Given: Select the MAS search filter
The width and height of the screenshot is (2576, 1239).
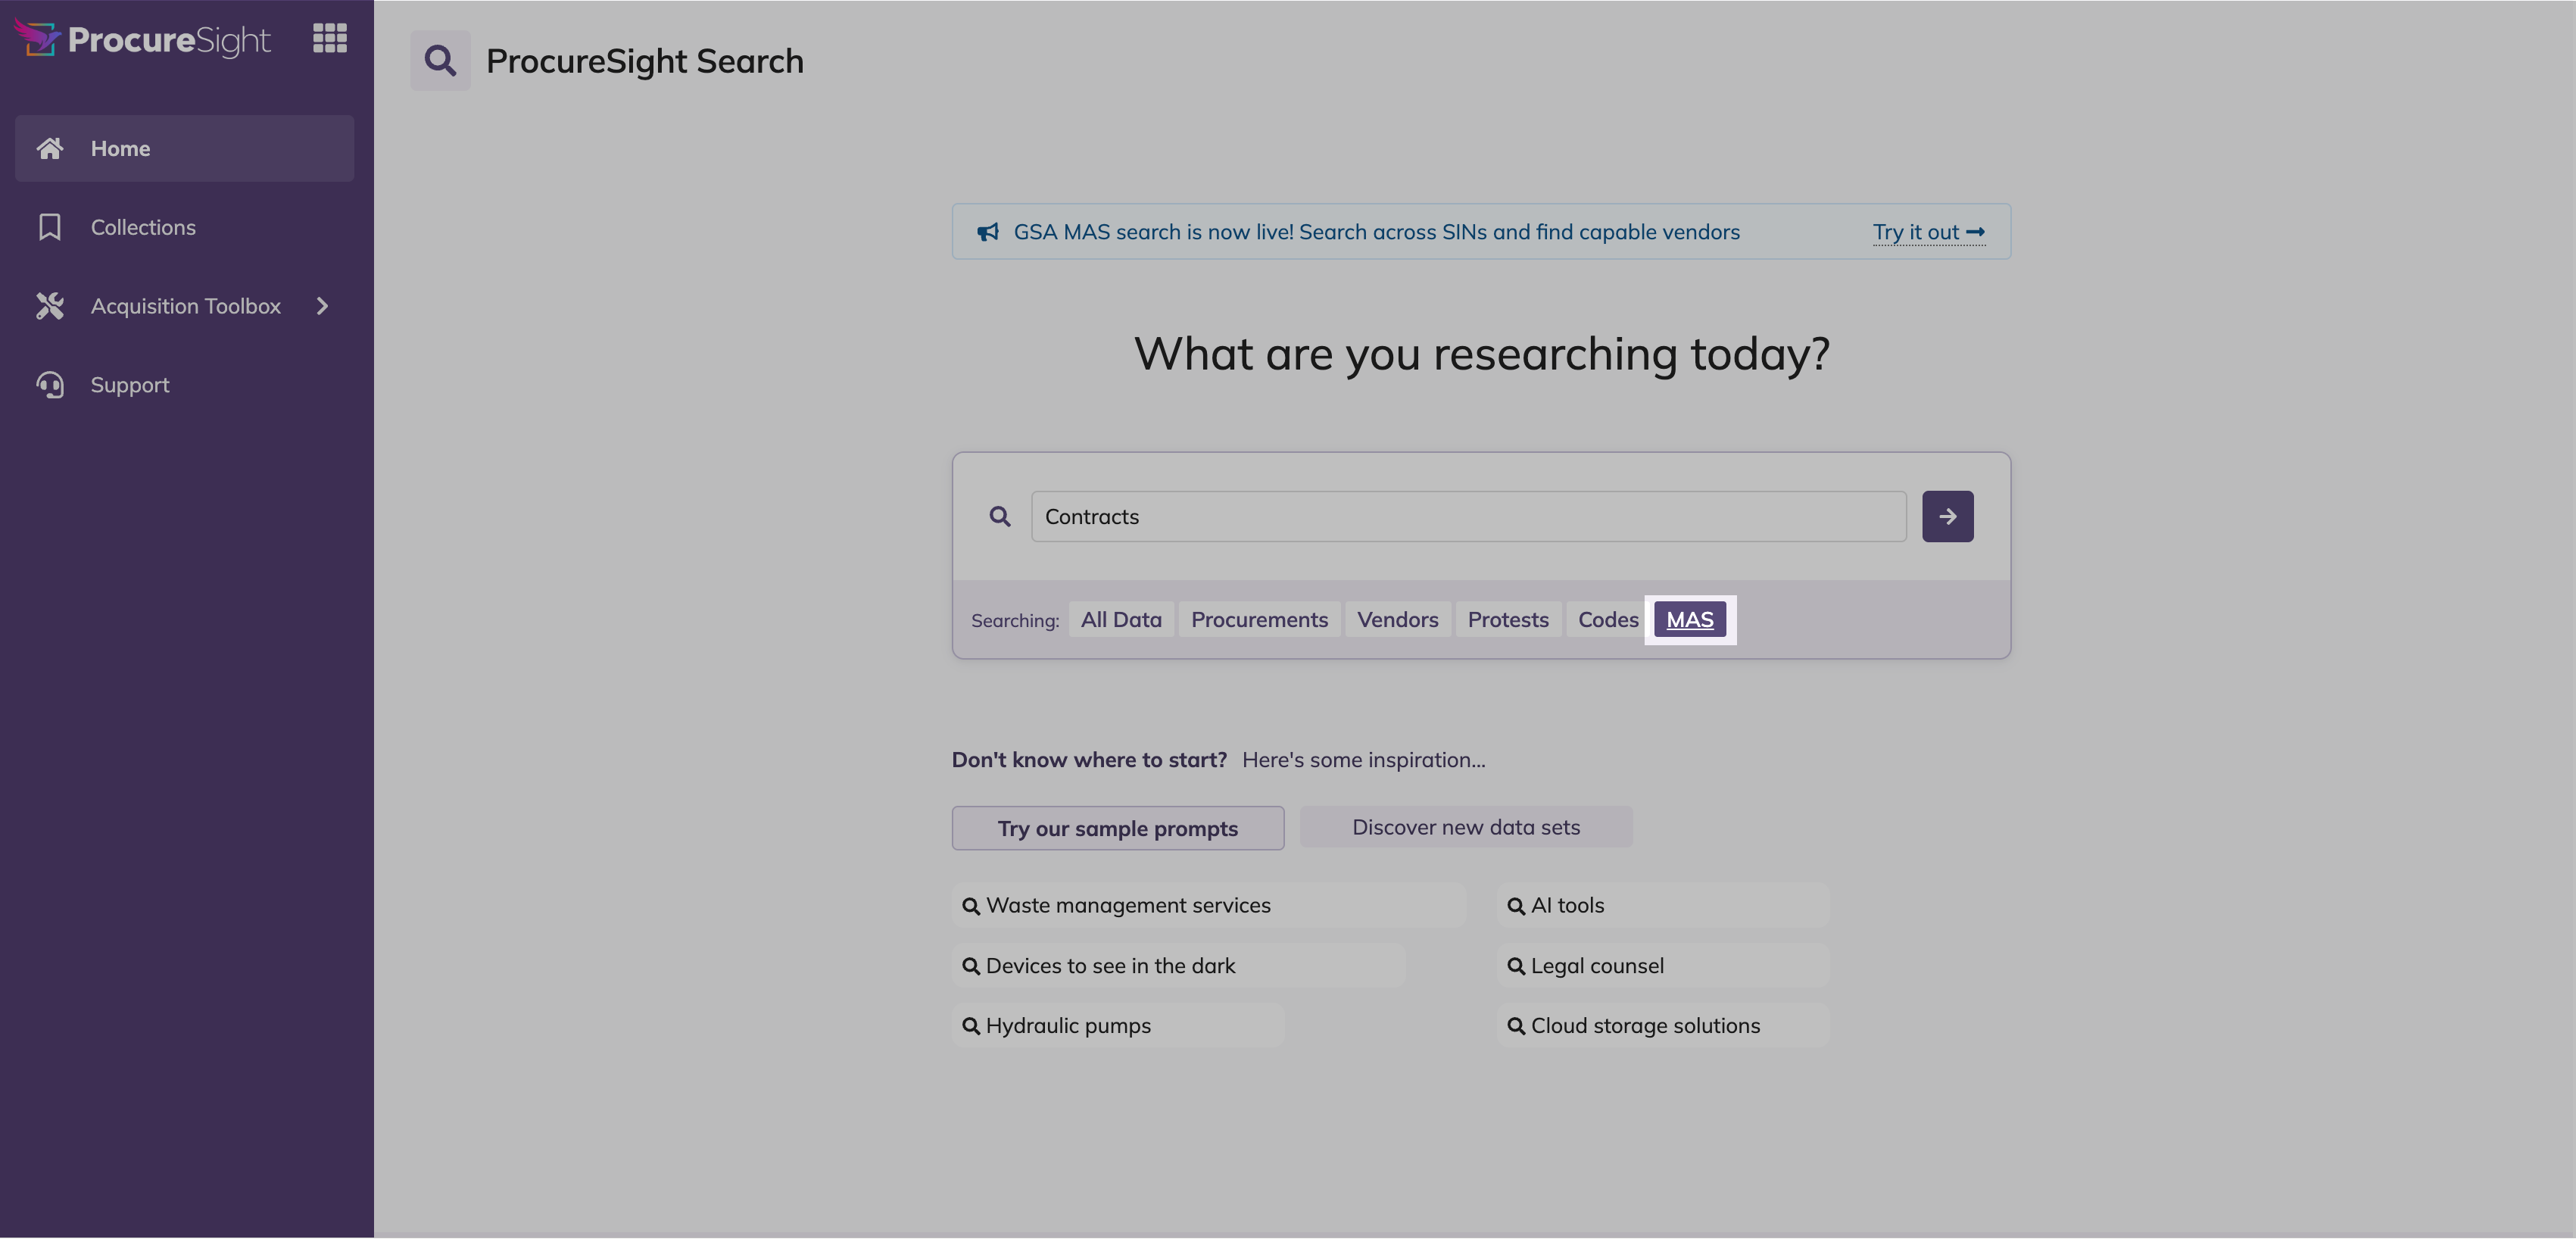Looking at the screenshot, I should pyautogui.click(x=1689, y=619).
